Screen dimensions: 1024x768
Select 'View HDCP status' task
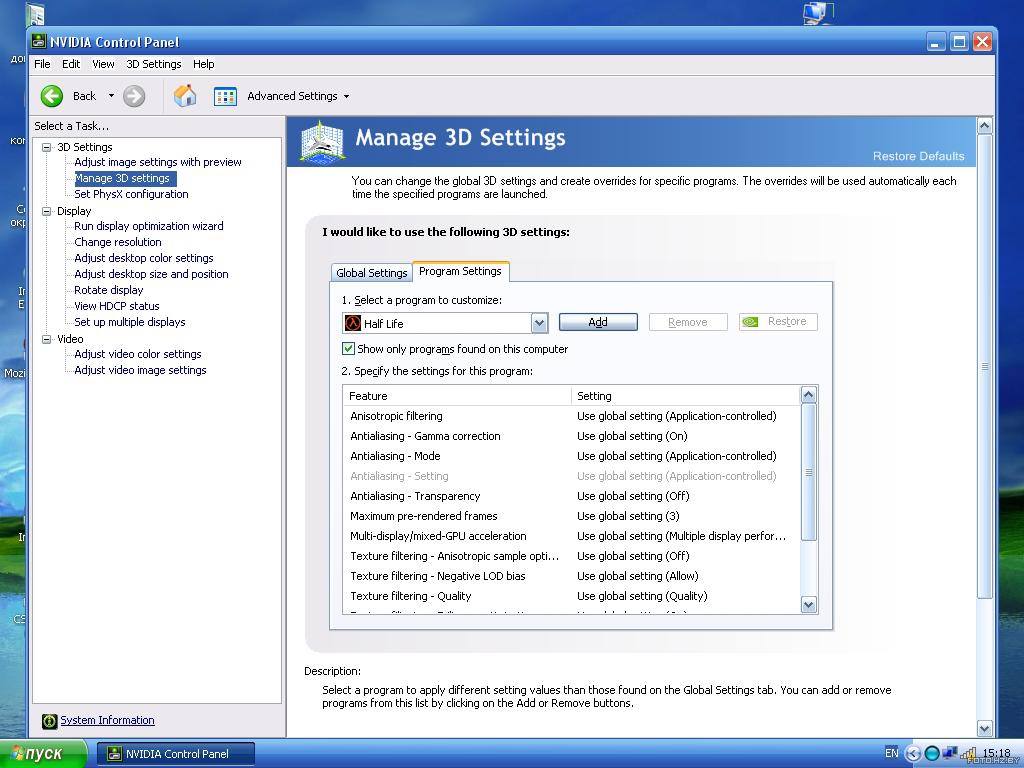tap(117, 306)
